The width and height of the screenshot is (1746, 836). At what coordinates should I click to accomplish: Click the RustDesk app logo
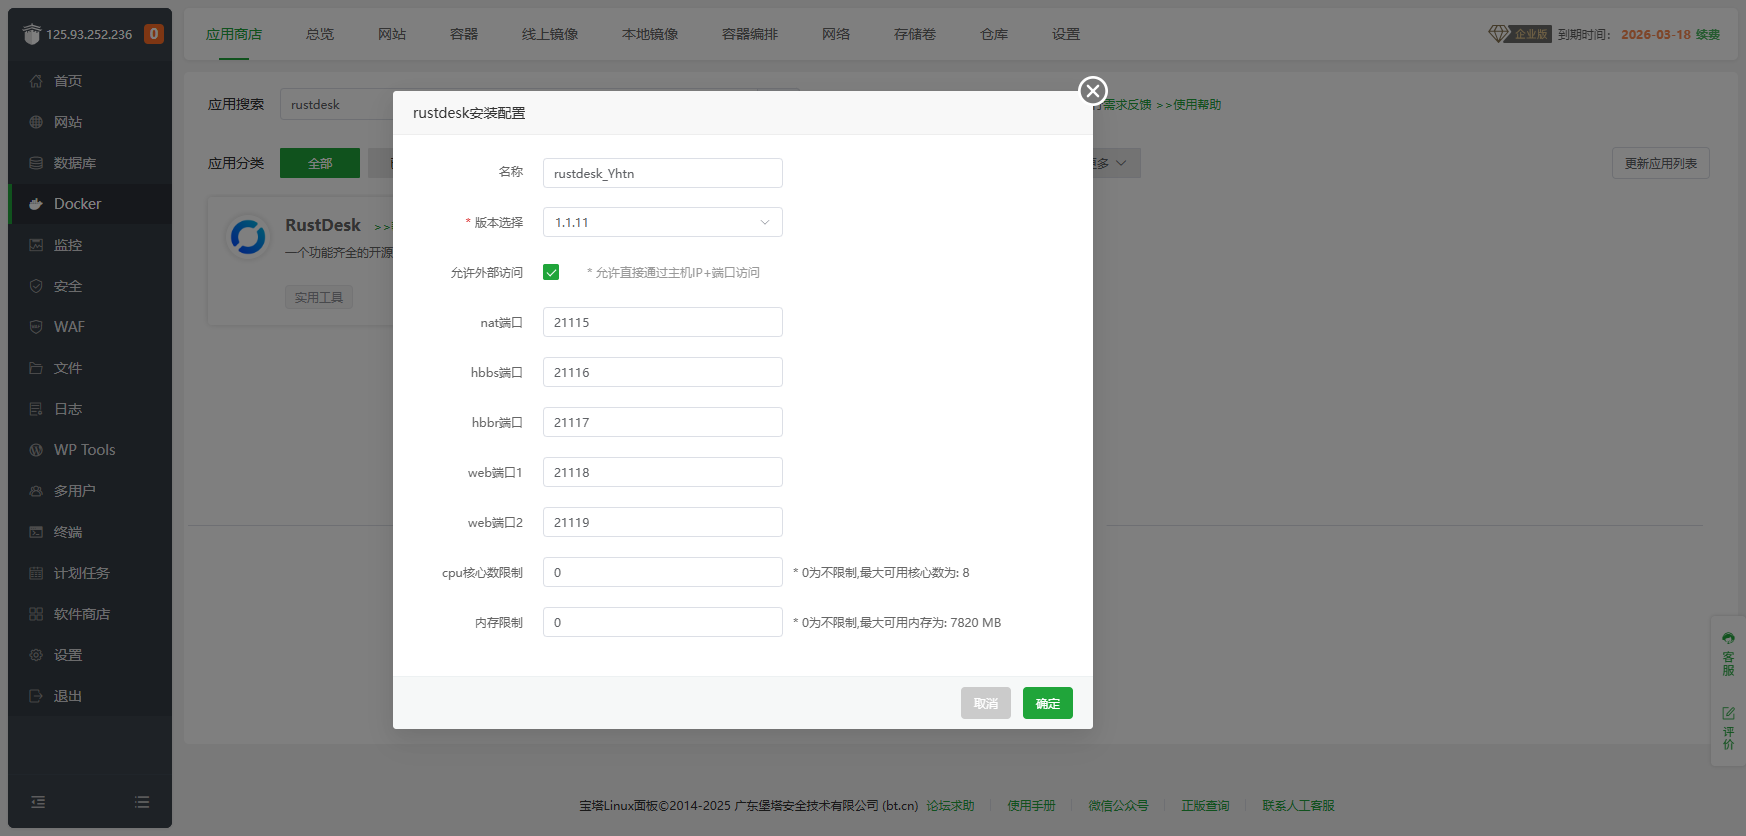(248, 237)
